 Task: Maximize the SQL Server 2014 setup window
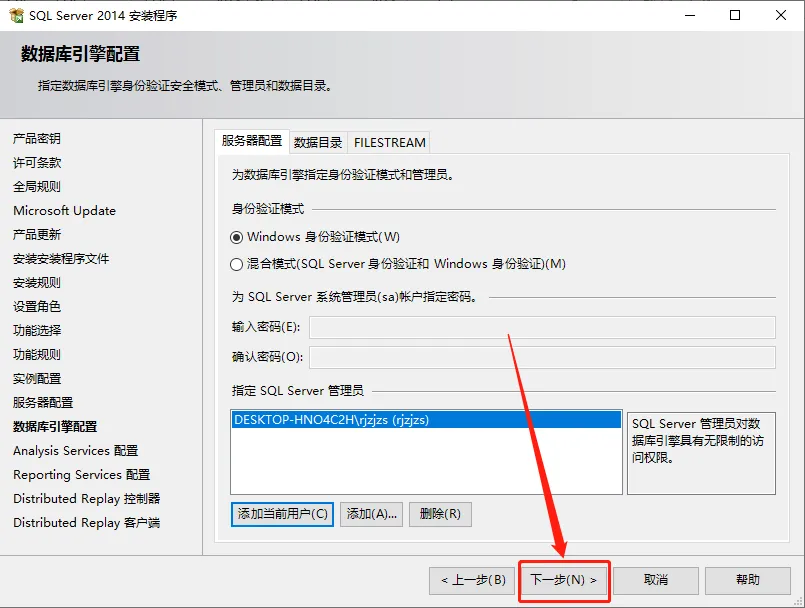pyautogui.click(x=735, y=15)
